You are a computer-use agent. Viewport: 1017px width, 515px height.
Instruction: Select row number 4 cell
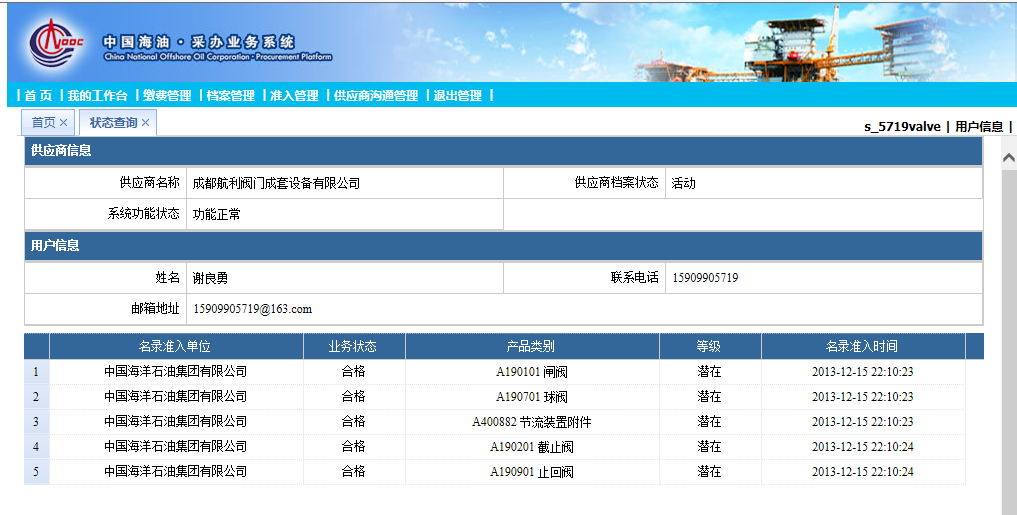coord(36,446)
